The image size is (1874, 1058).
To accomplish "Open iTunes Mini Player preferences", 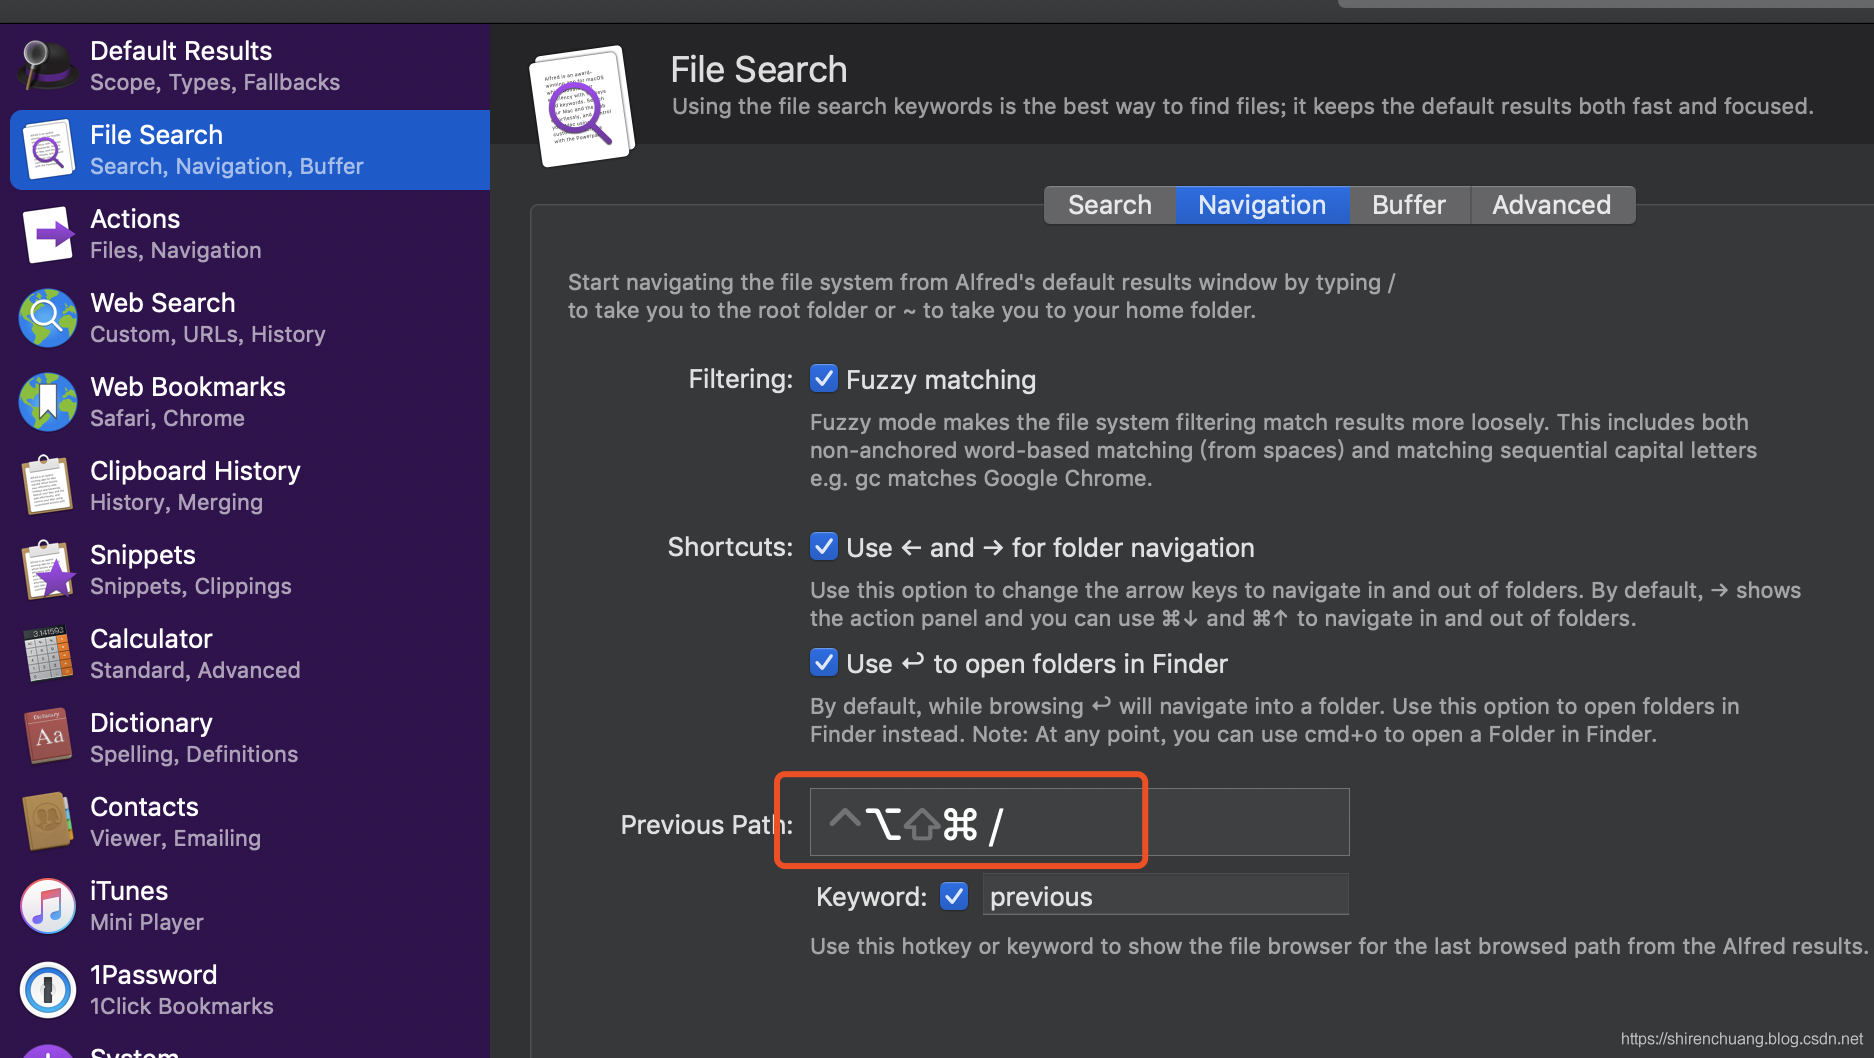I will tap(250, 906).
